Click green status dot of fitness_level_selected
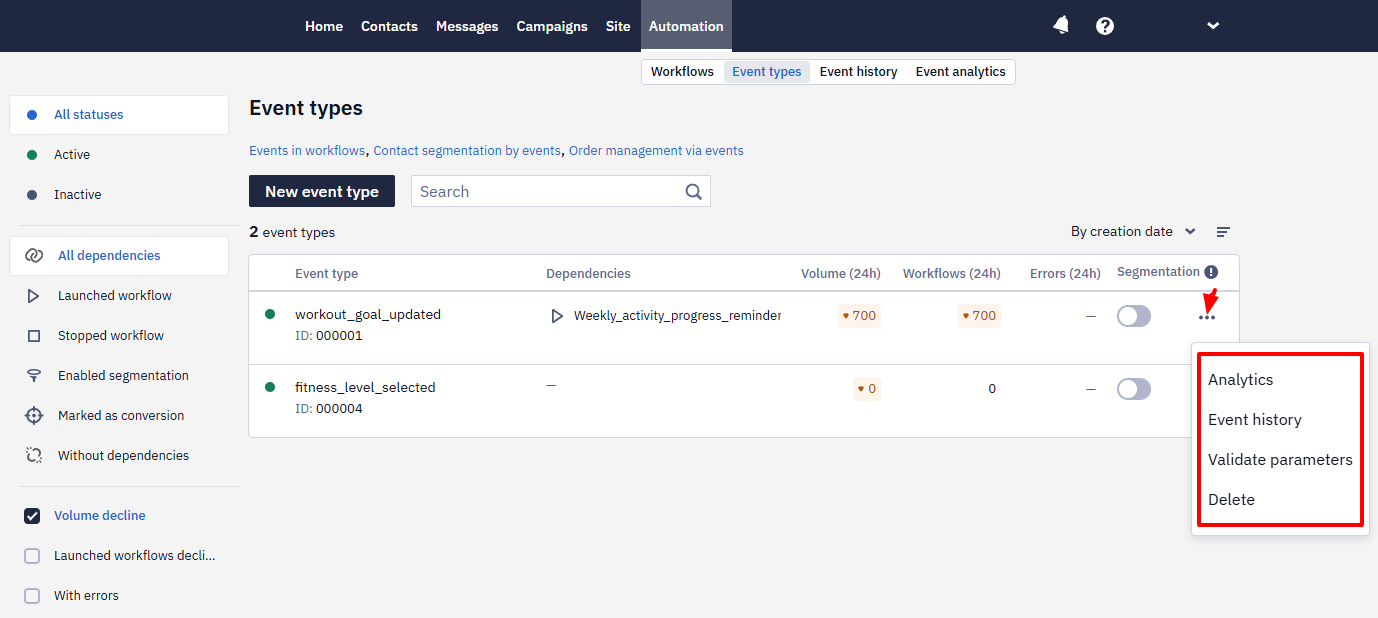The image size is (1378, 618). click(x=270, y=387)
